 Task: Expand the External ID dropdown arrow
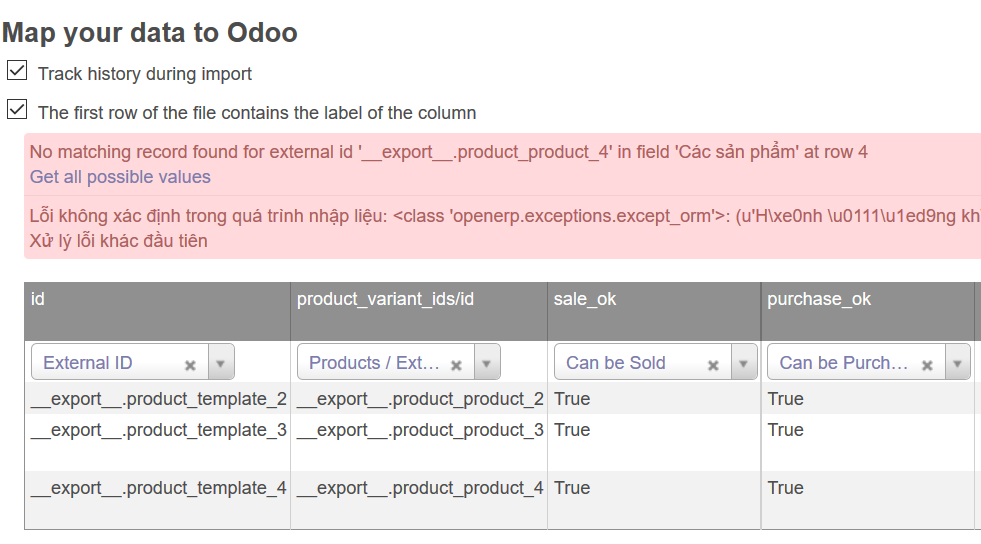(221, 363)
